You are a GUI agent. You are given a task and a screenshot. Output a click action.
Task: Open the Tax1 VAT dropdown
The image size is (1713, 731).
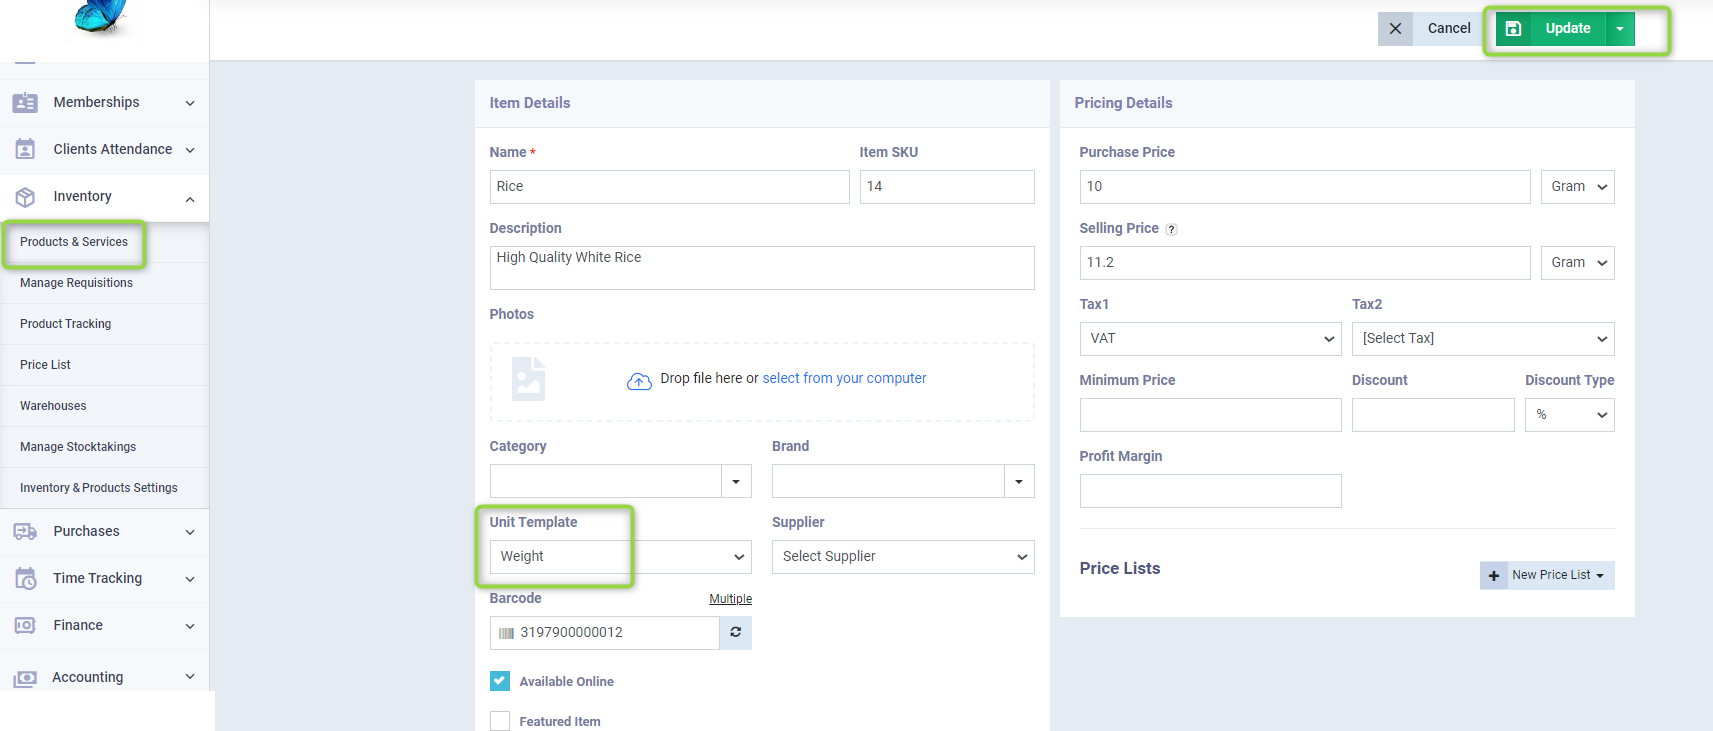coord(1210,339)
